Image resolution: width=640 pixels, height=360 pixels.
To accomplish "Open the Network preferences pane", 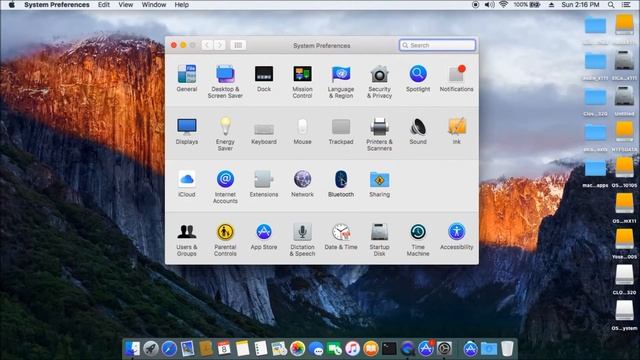I will tap(302, 184).
